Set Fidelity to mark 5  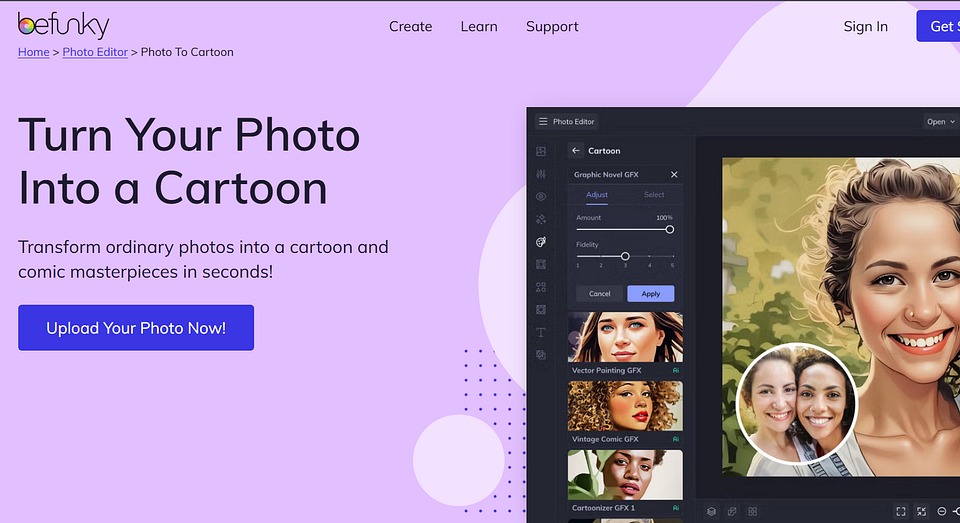point(672,257)
